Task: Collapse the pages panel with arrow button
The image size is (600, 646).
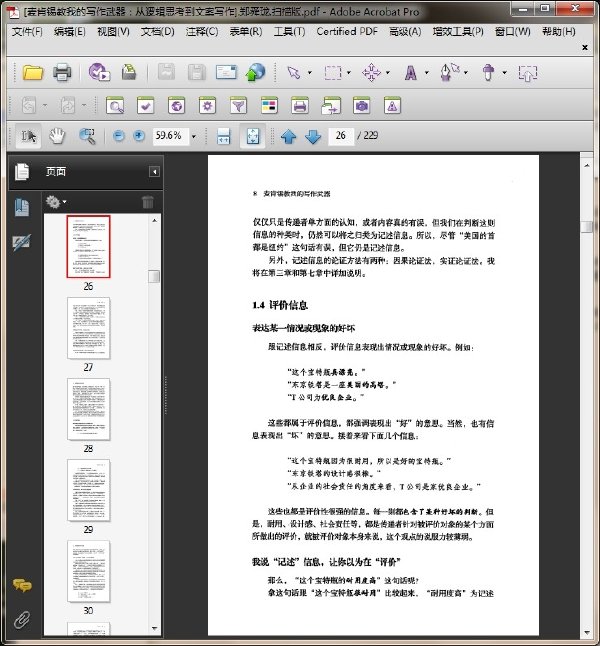Action: point(155,171)
